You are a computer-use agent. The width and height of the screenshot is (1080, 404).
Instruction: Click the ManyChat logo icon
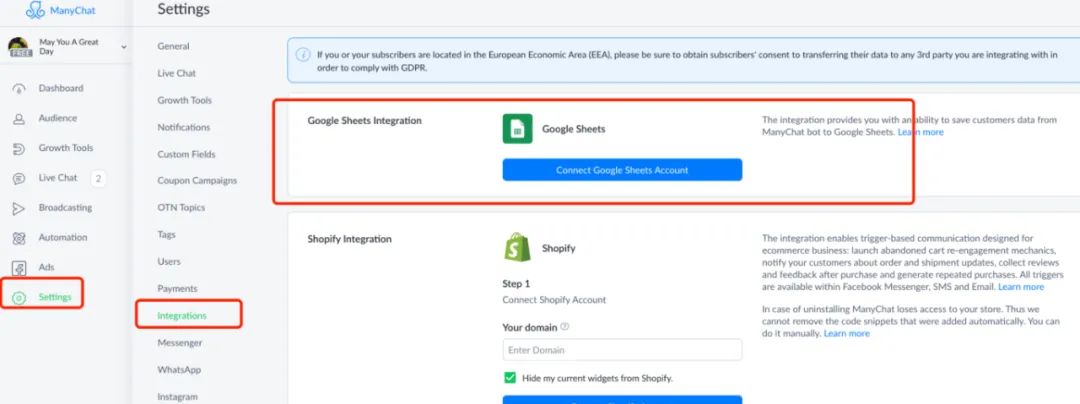click(35, 10)
